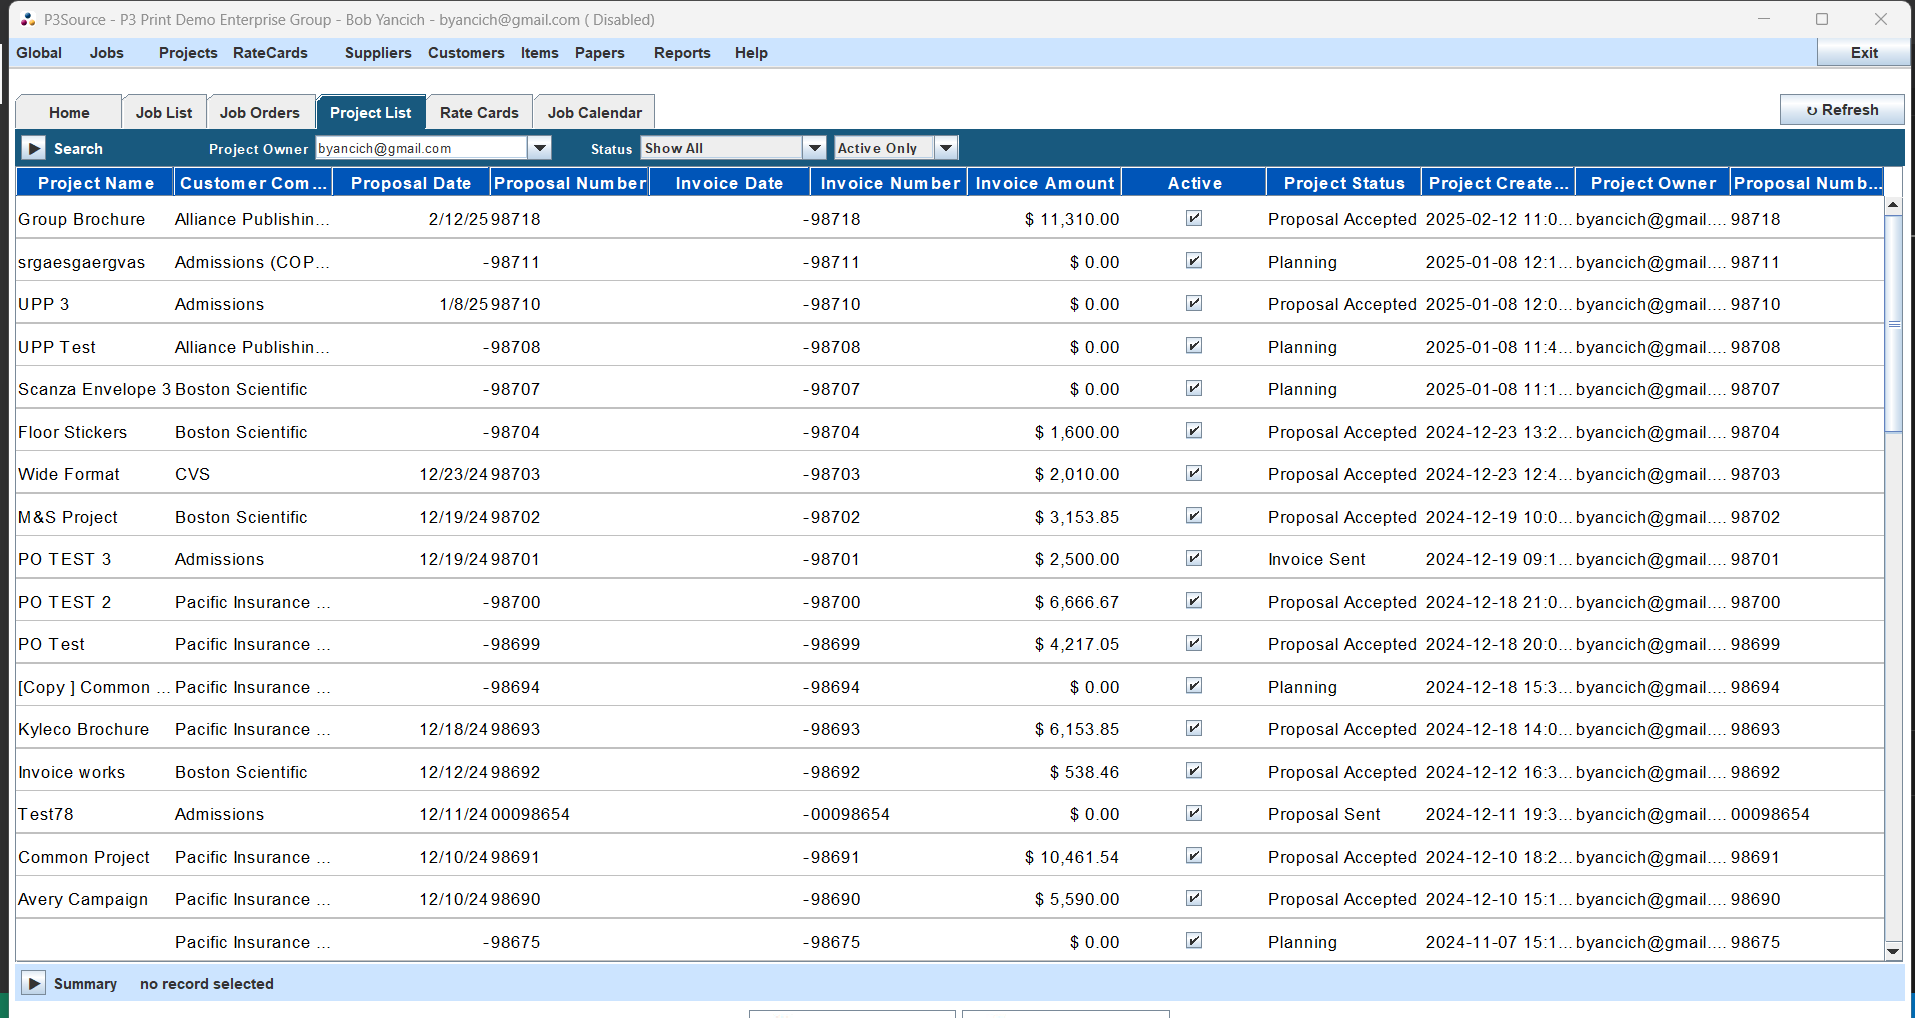1915x1018 pixels.
Task: Open the 'Active Only' dropdown
Action: pos(944,147)
